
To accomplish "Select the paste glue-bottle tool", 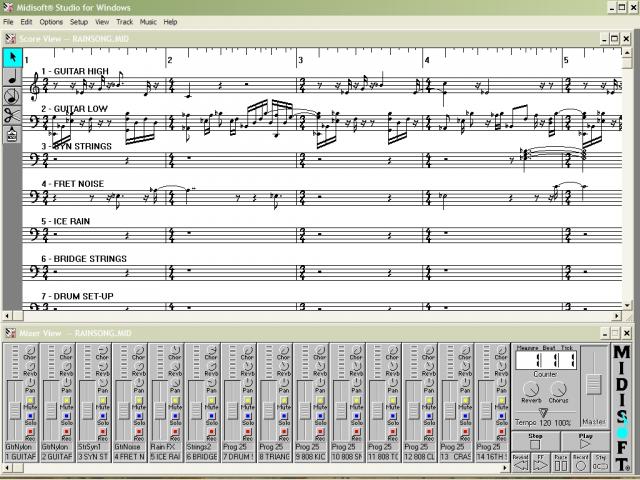I will point(12,134).
